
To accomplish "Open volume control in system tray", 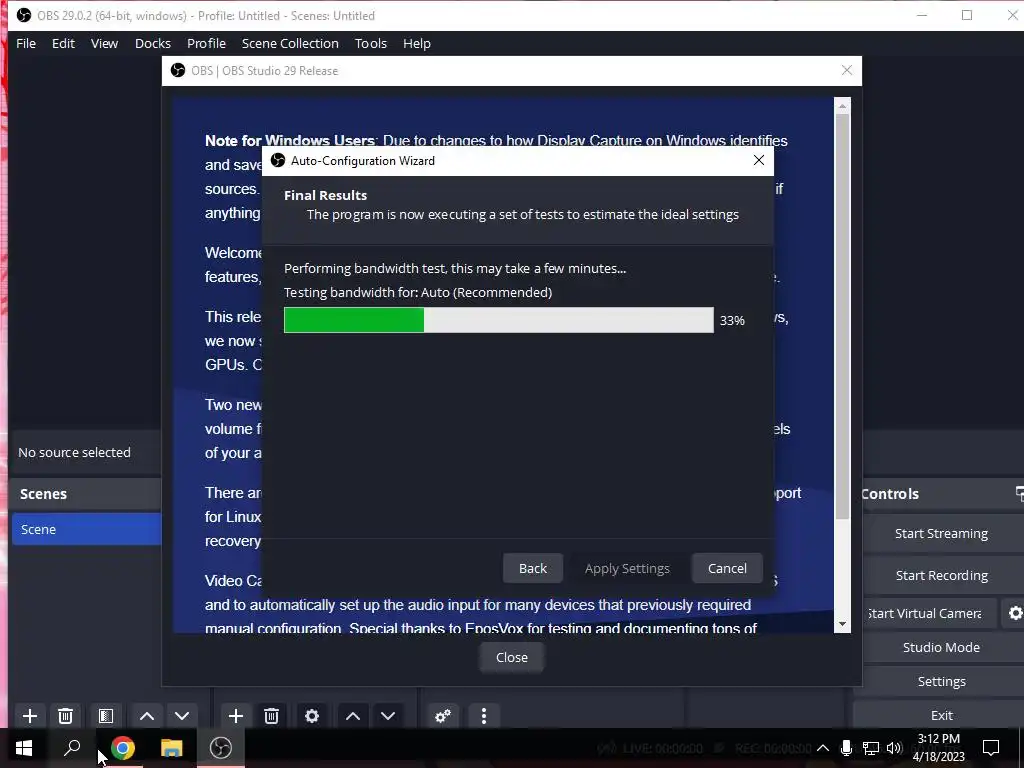I will pos(894,748).
